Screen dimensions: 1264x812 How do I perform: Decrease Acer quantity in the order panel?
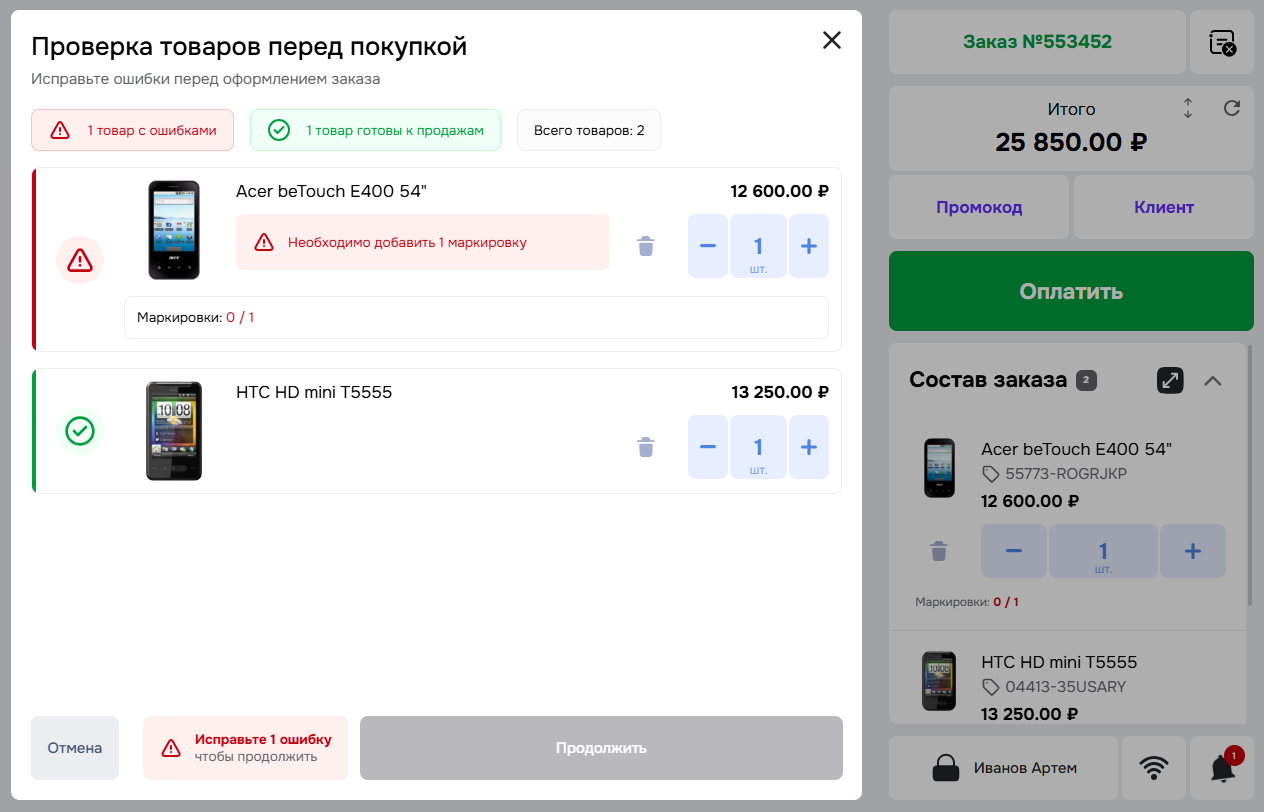[1013, 551]
